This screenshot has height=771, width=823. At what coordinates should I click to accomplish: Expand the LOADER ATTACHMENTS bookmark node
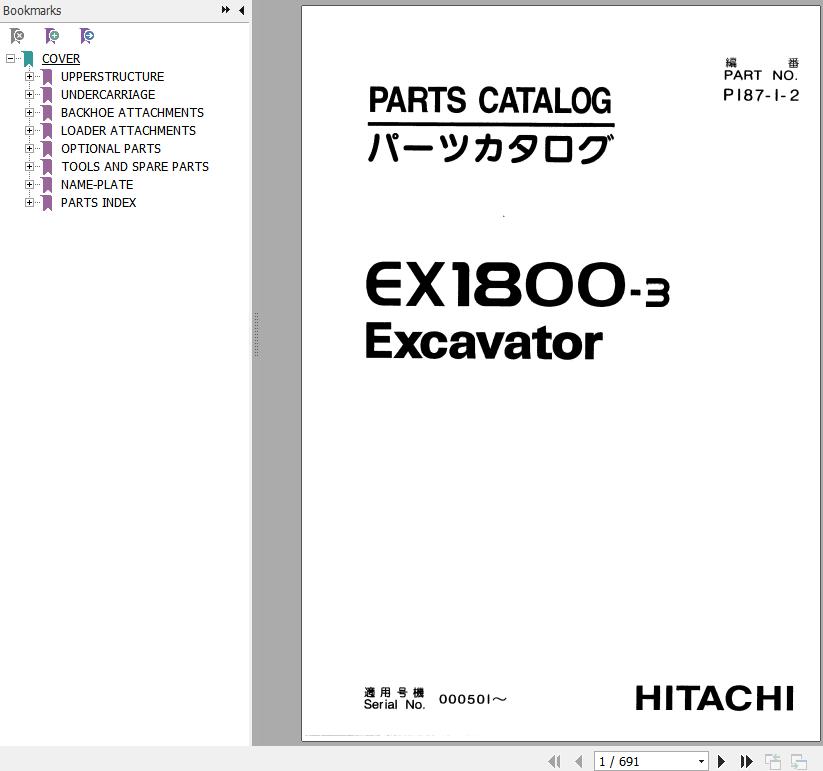29,131
